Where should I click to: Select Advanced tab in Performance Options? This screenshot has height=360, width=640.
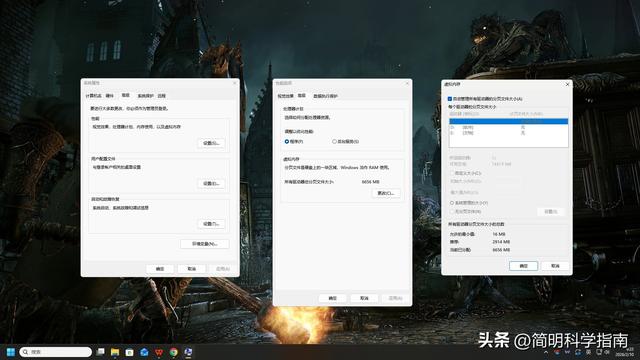(x=302, y=96)
